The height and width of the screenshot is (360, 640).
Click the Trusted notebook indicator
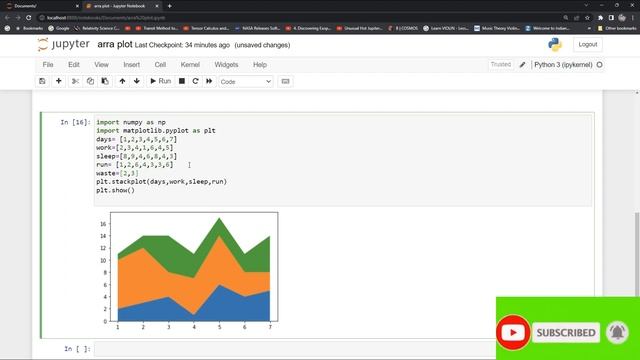[501, 64]
